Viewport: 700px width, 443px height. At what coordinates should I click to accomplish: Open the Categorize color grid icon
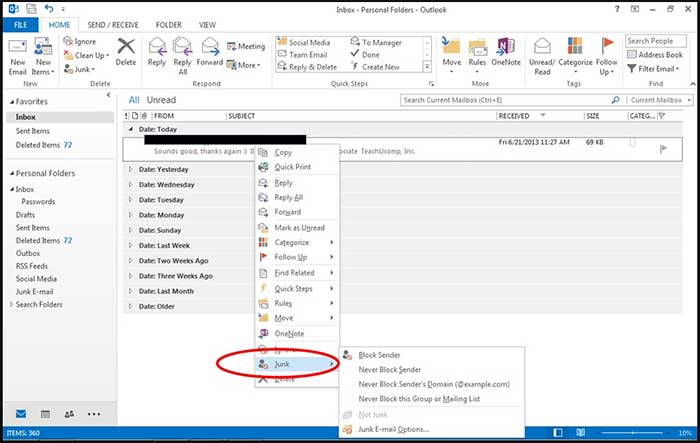click(x=575, y=46)
